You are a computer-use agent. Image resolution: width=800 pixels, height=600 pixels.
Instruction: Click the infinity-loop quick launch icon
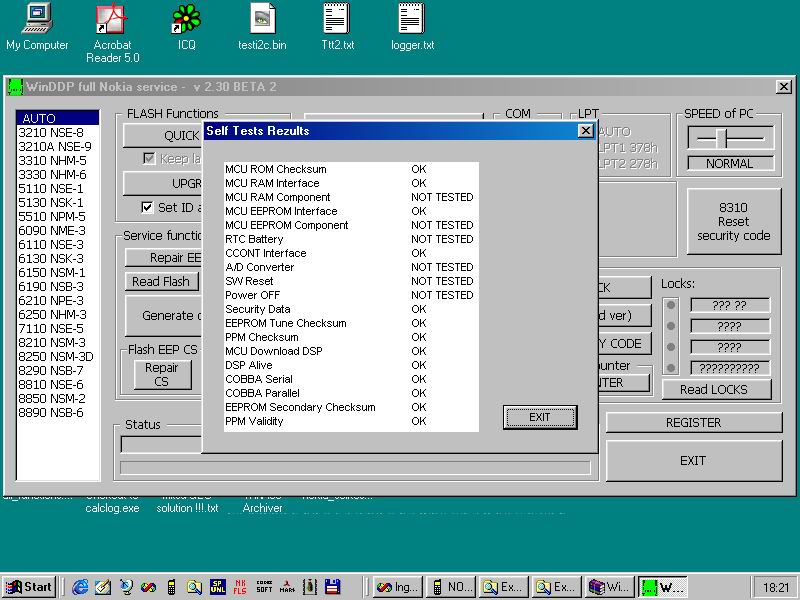[148, 587]
